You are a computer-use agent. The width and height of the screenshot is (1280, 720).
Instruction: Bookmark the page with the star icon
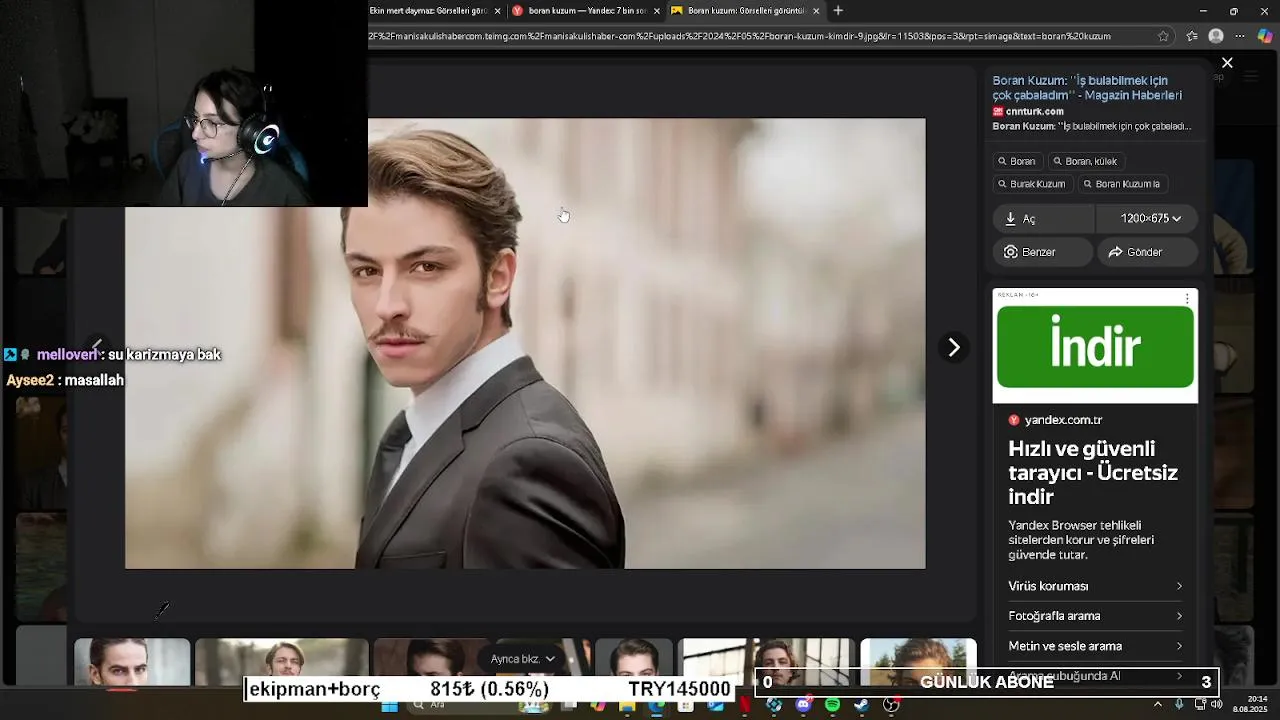click(1163, 36)
